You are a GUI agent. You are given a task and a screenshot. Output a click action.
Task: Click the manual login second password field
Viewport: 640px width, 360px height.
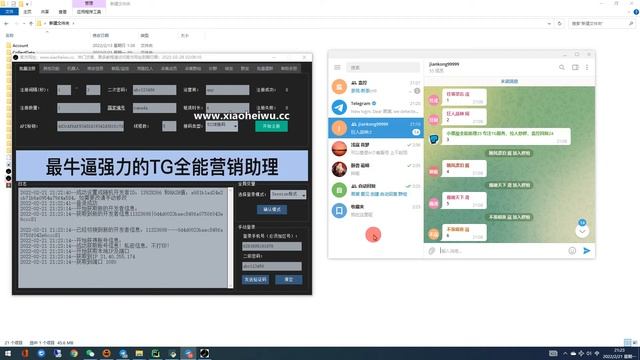(x=272, y=266)
